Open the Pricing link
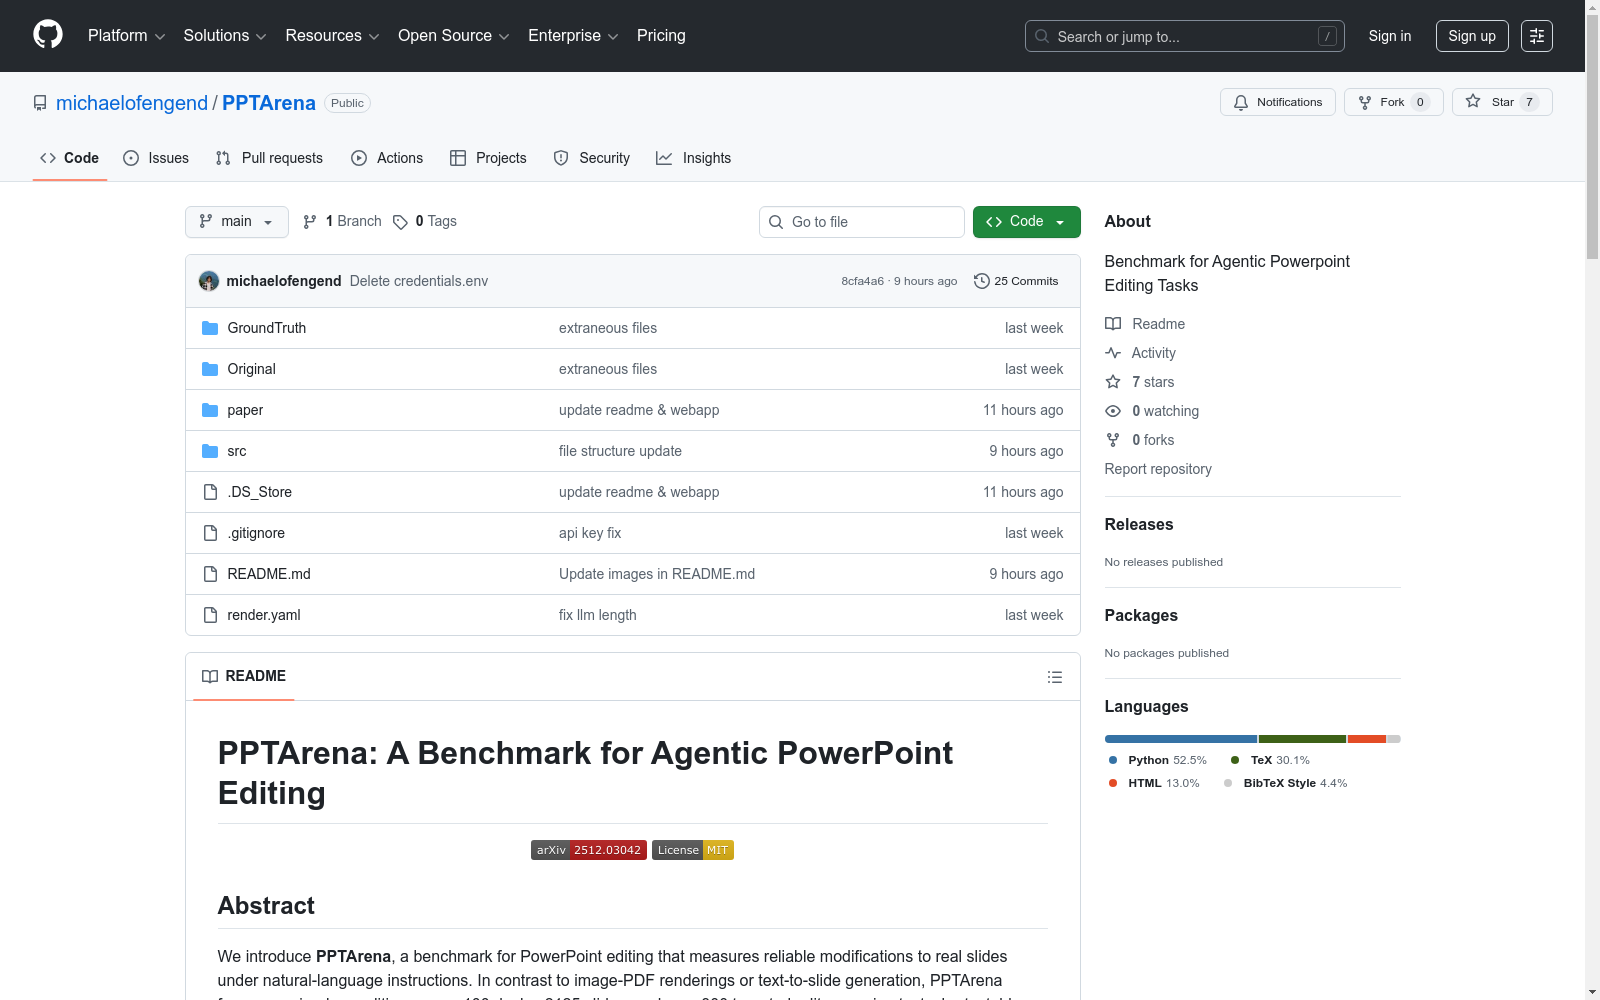1600x1000 pixels. coord(661,36)
